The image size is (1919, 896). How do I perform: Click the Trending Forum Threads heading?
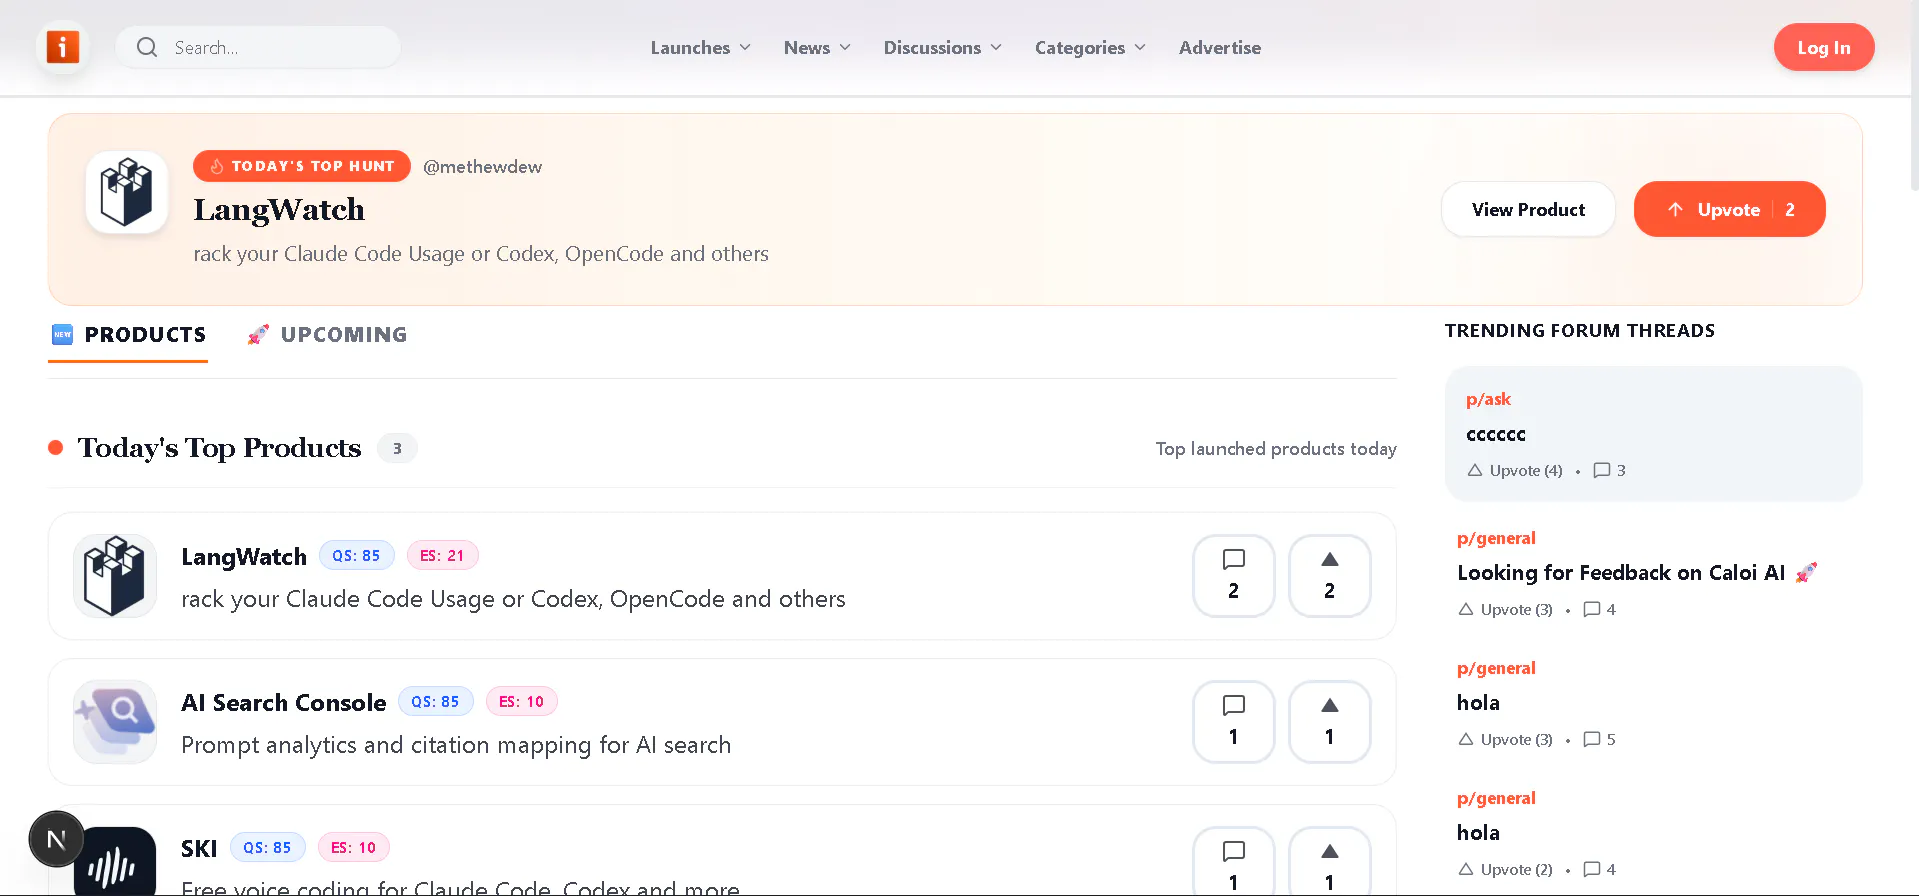[1580, 331]
